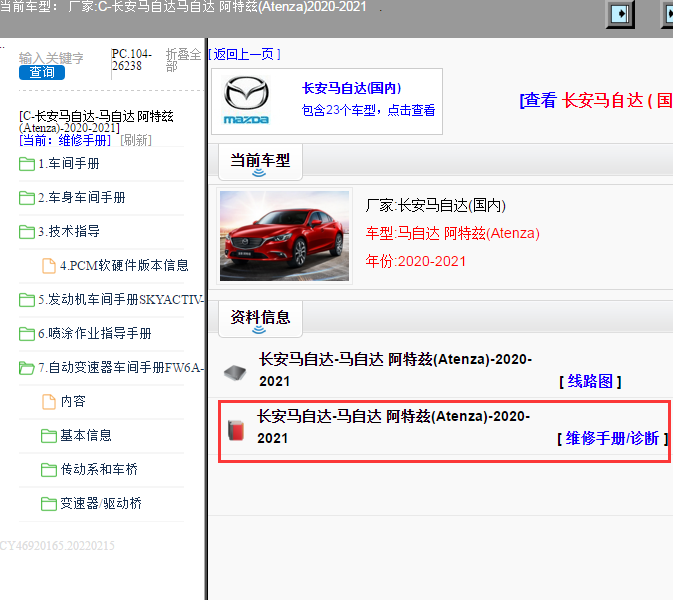Click document icon beside 内容
This screenshot has height=600, width=673.
coord(49,402)
